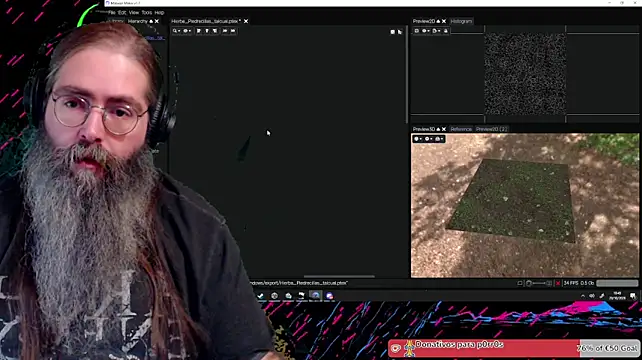The image size is (642, 360).
Task: Undock the Preview2D panel
Action: (438, 21)
